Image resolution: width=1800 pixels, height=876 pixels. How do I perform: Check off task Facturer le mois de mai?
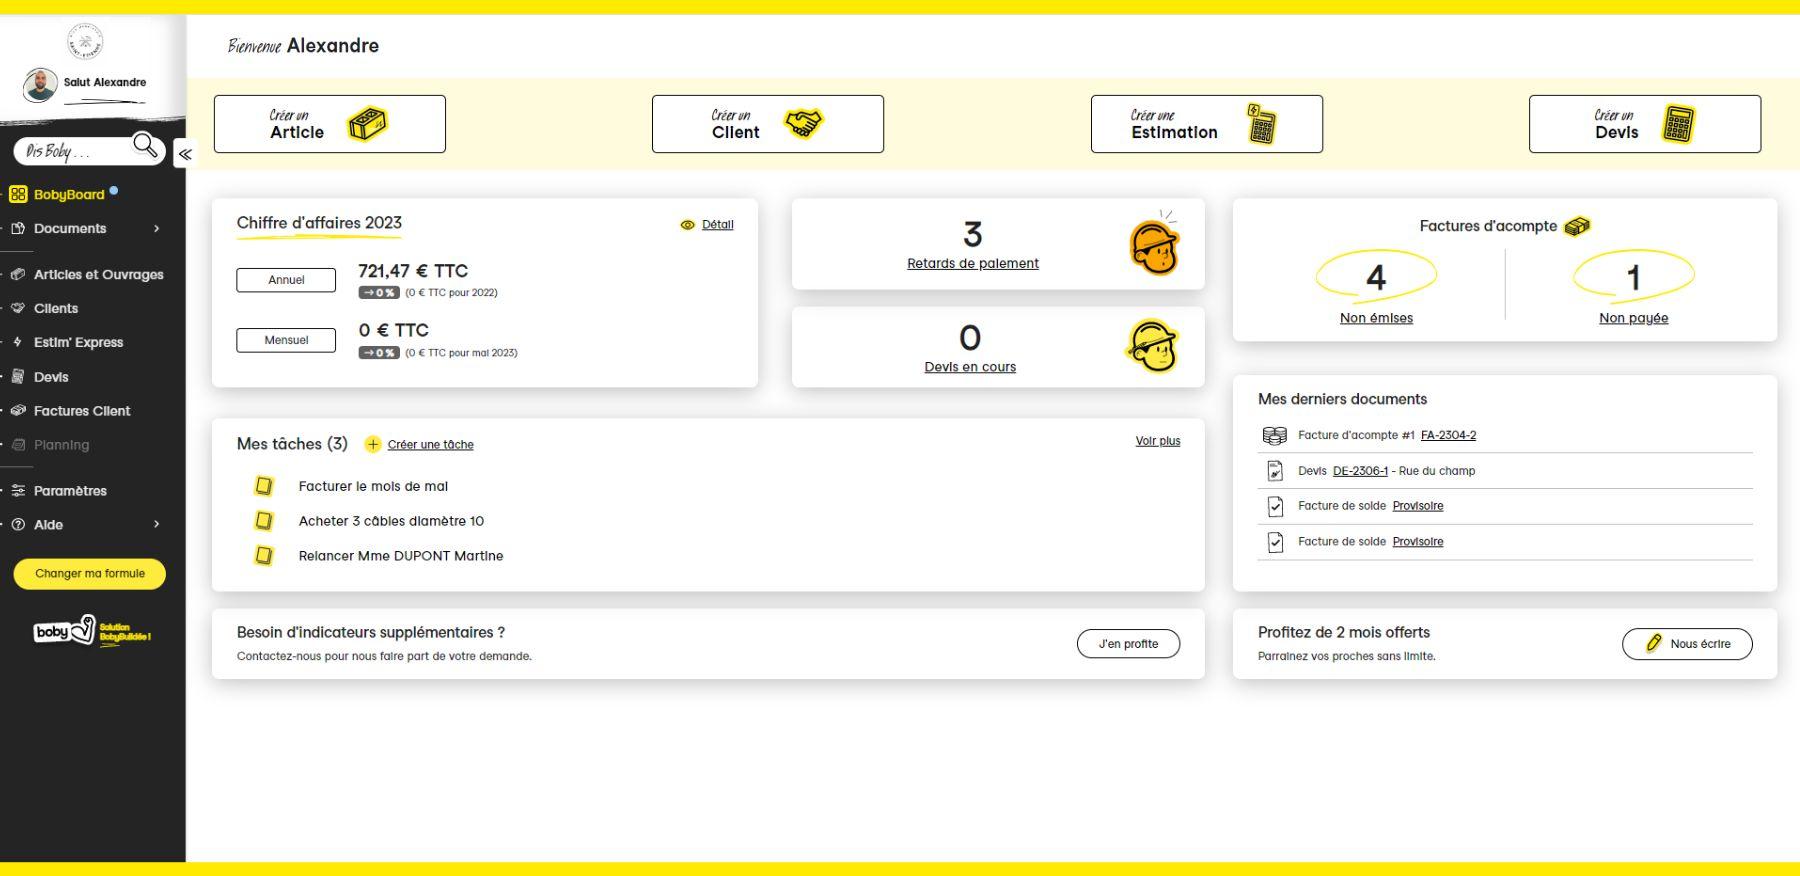click(x=263, y=486)
